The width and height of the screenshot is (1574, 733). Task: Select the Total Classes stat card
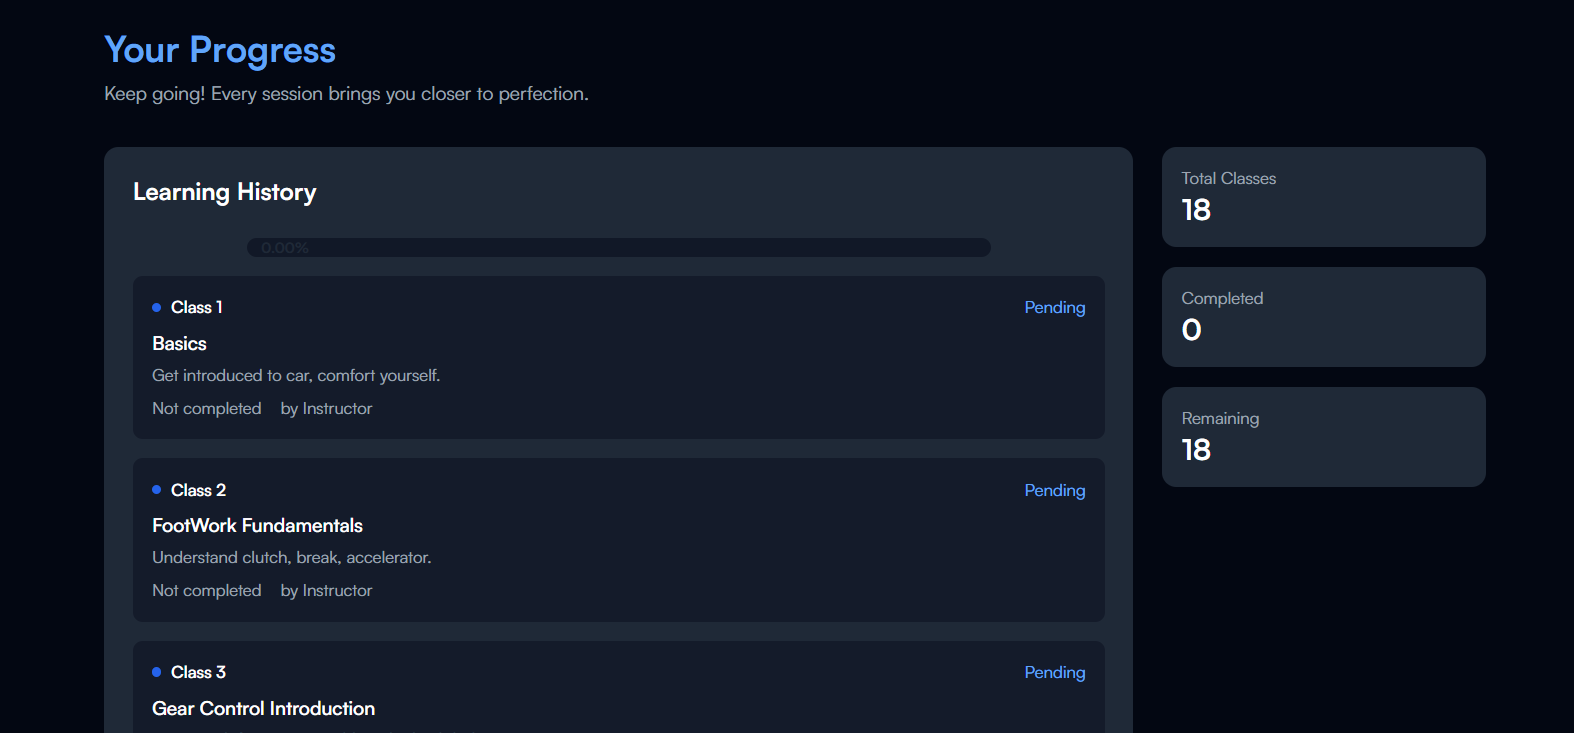click(1324, 197)
